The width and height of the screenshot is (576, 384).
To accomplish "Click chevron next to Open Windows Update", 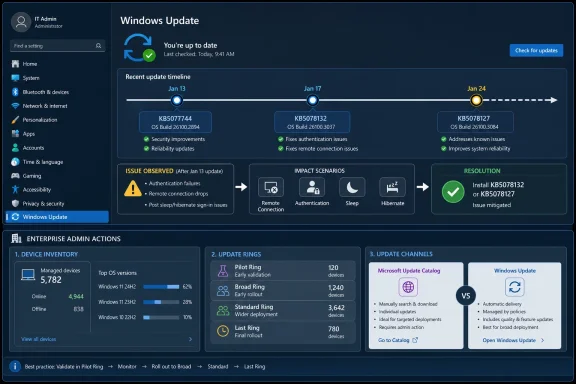I will point(543,340).
